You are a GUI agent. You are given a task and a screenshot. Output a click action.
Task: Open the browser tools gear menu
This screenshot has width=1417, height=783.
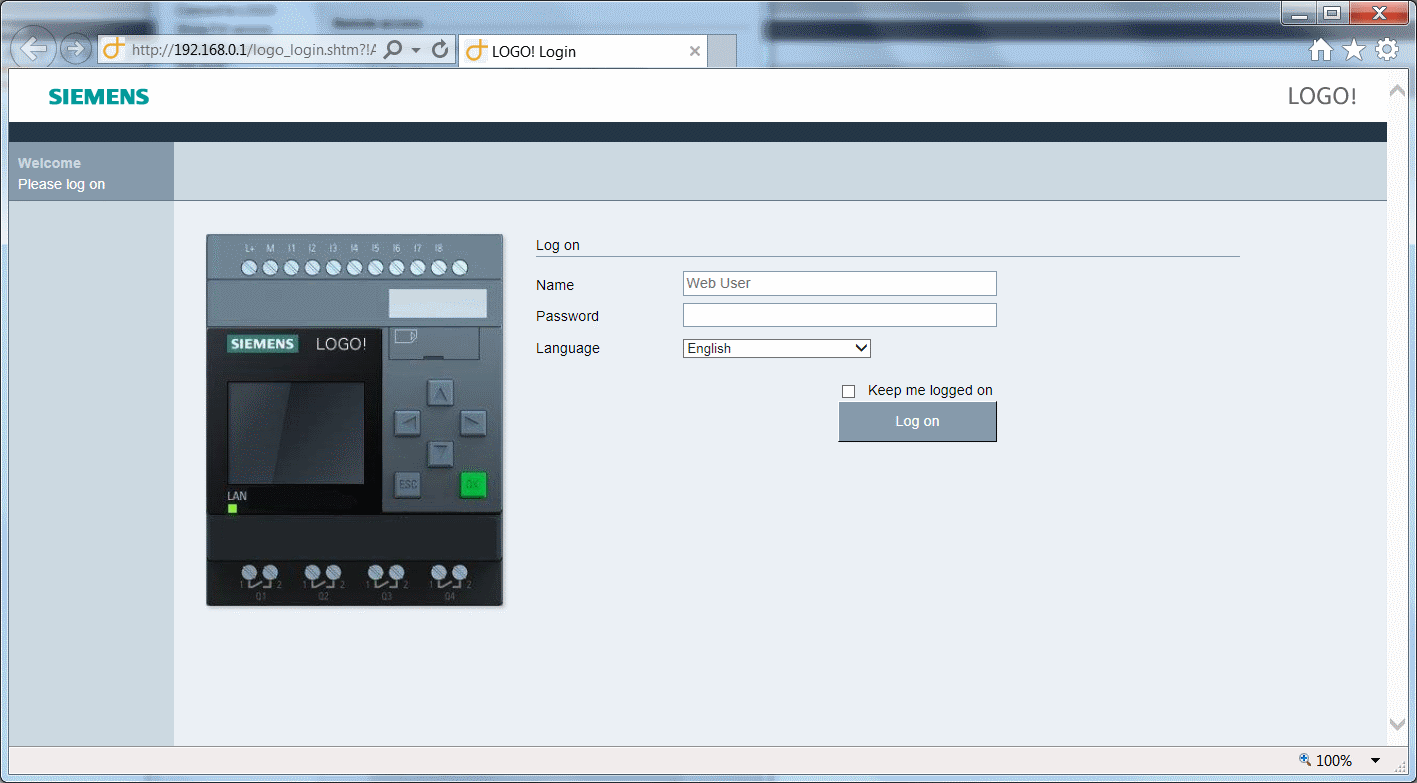coord(1386,50)
